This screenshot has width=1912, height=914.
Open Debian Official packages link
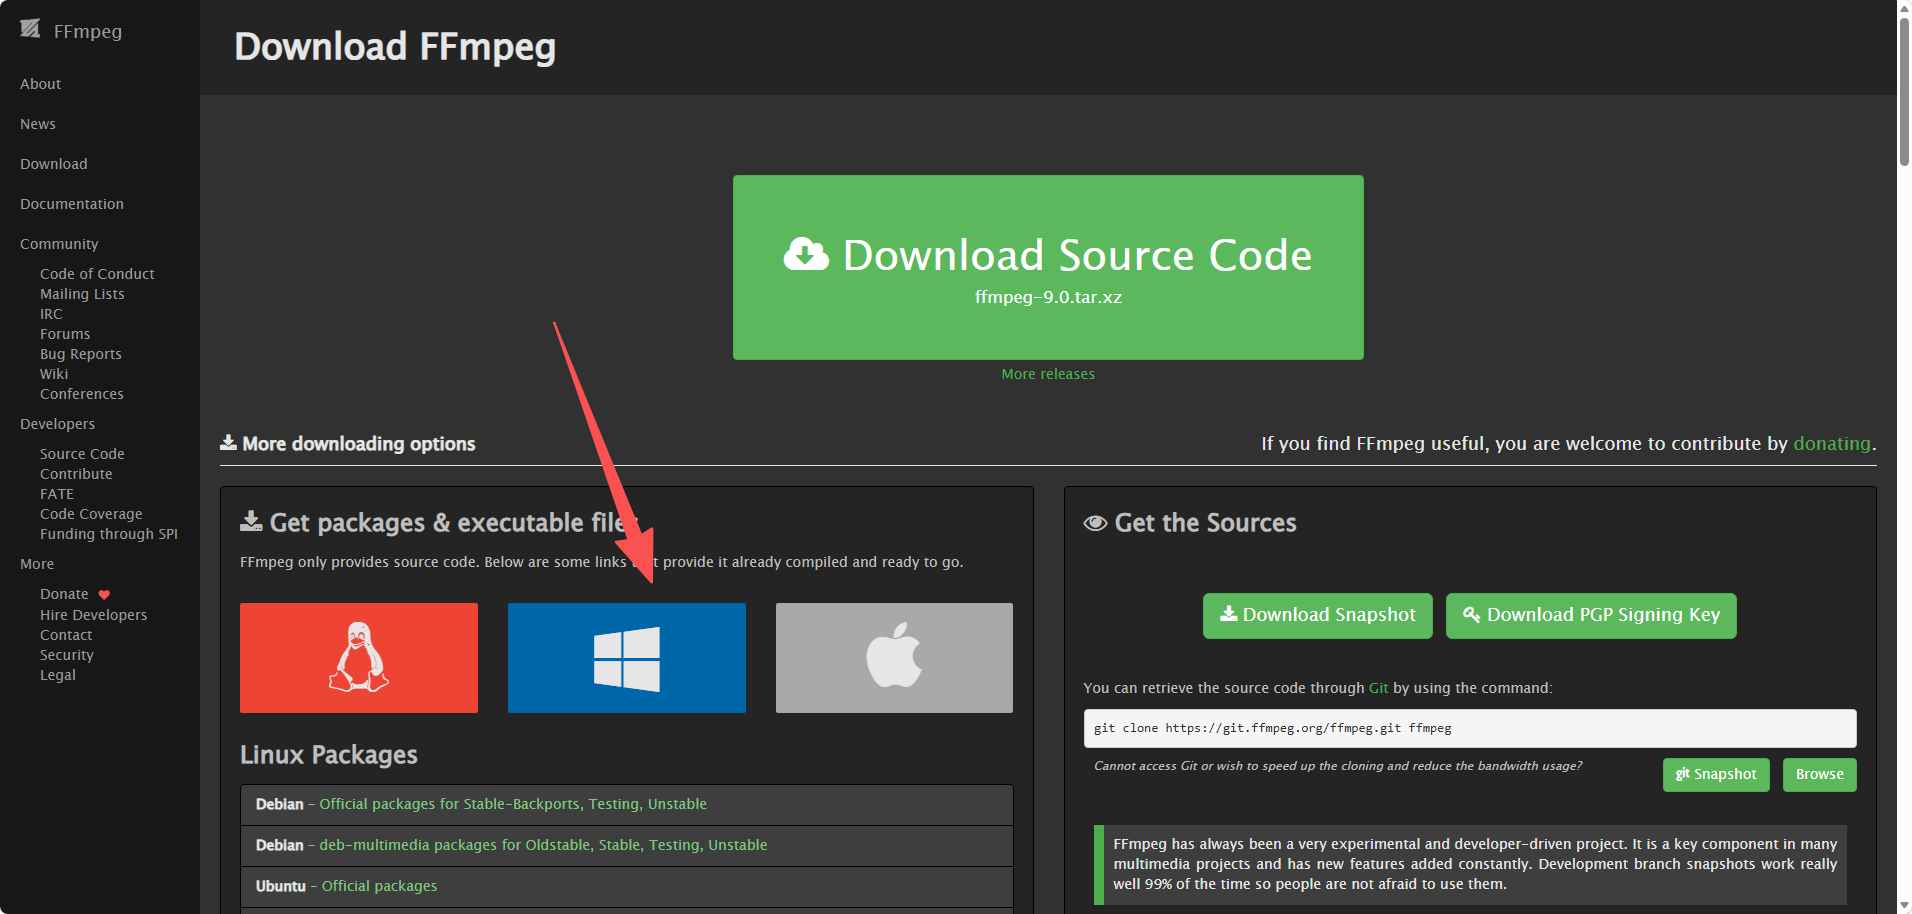[513, 804]
